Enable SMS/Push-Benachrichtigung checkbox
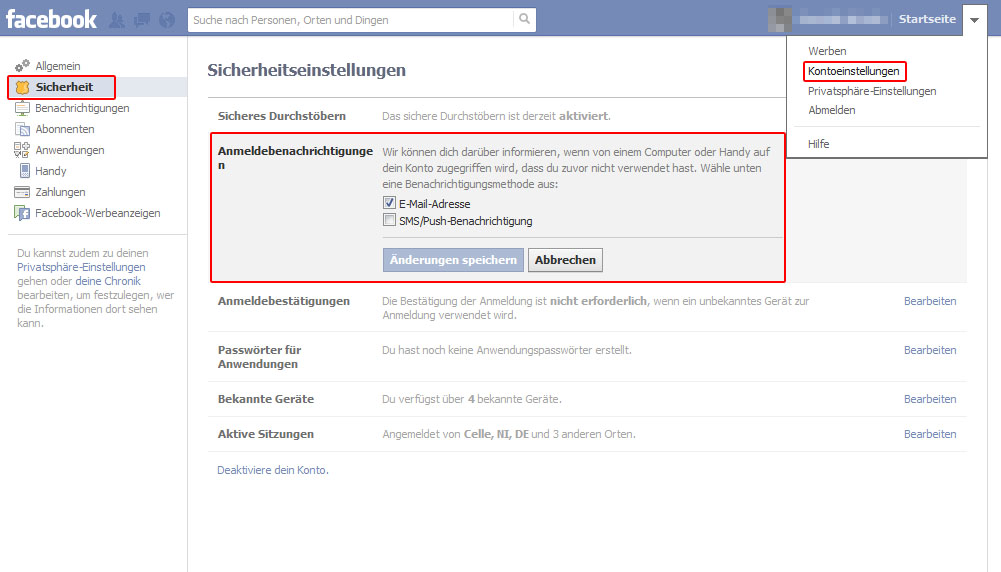The image size is (1001, 572). [x=389, y=220]
